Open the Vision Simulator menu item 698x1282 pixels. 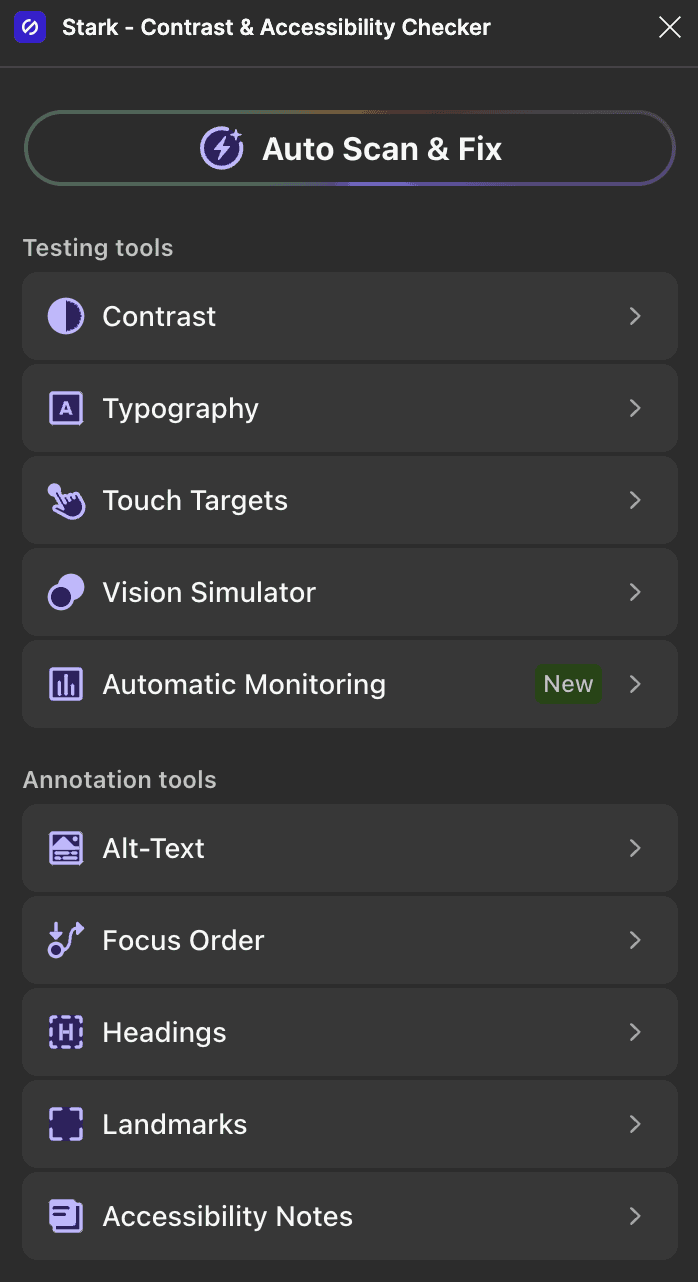point(350,592)
